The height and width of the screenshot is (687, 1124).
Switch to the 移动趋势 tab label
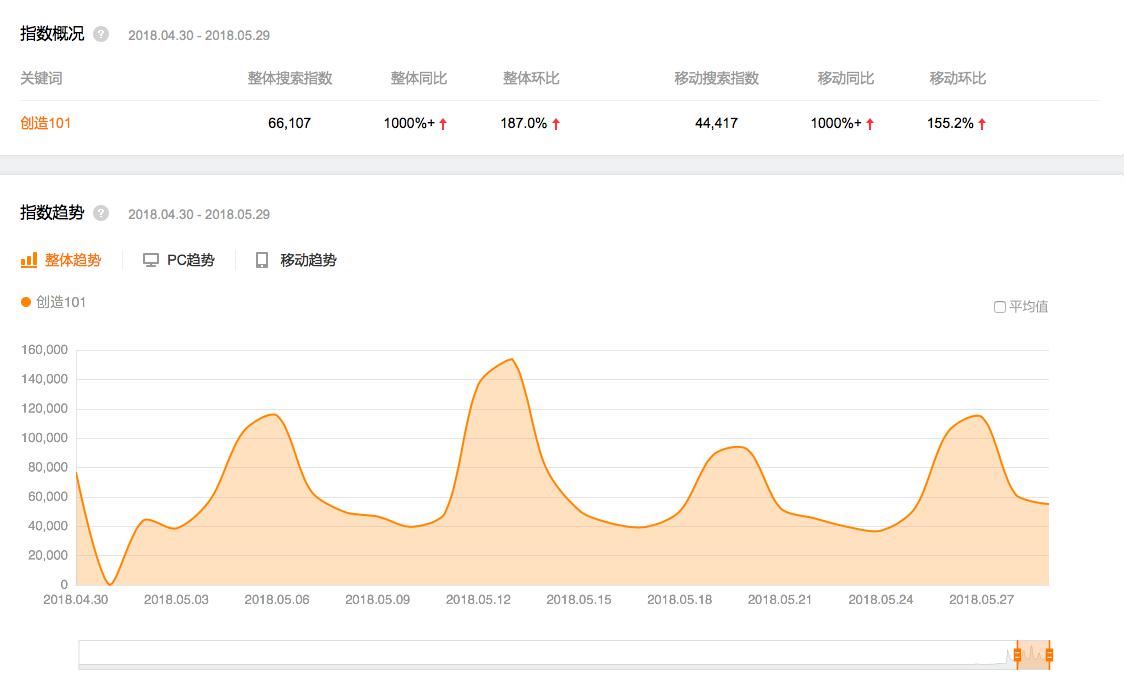308,260
